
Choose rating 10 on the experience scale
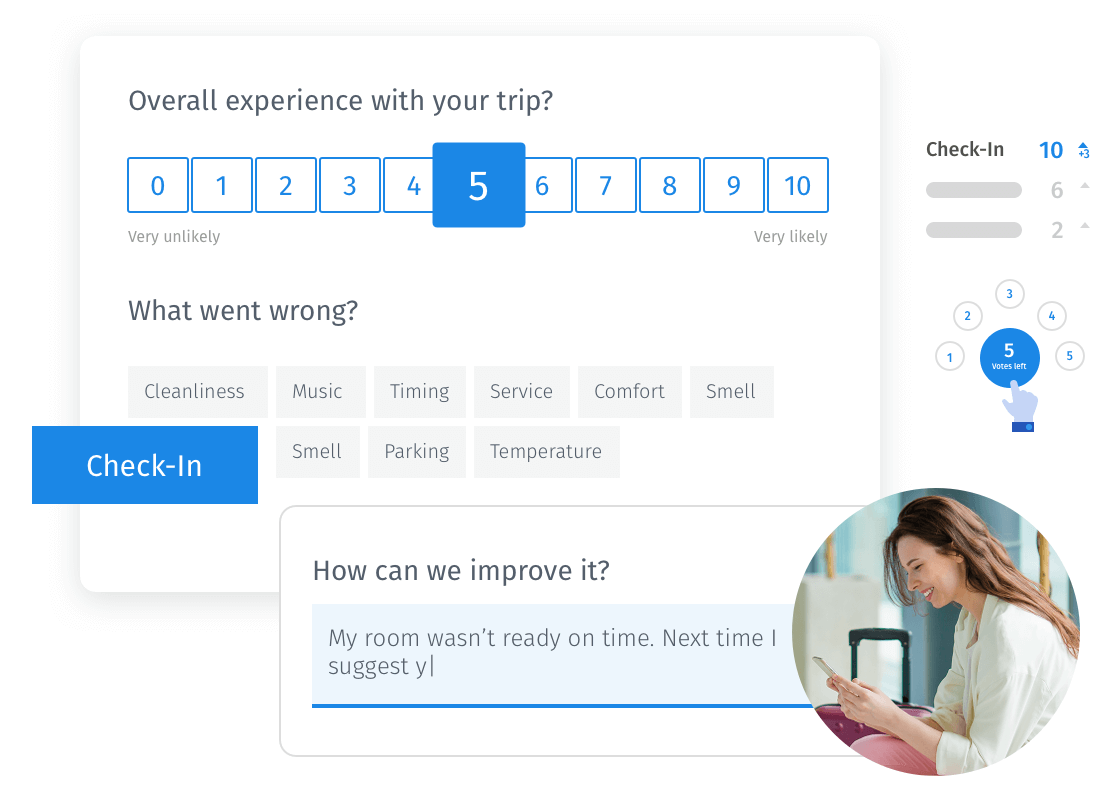tap(797, 185)
